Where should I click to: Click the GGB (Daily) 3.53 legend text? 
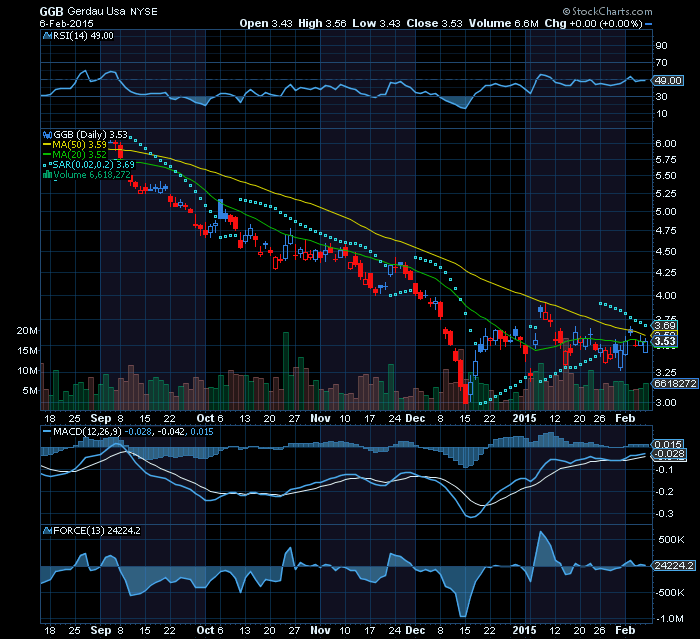click(x=90, y=134)
